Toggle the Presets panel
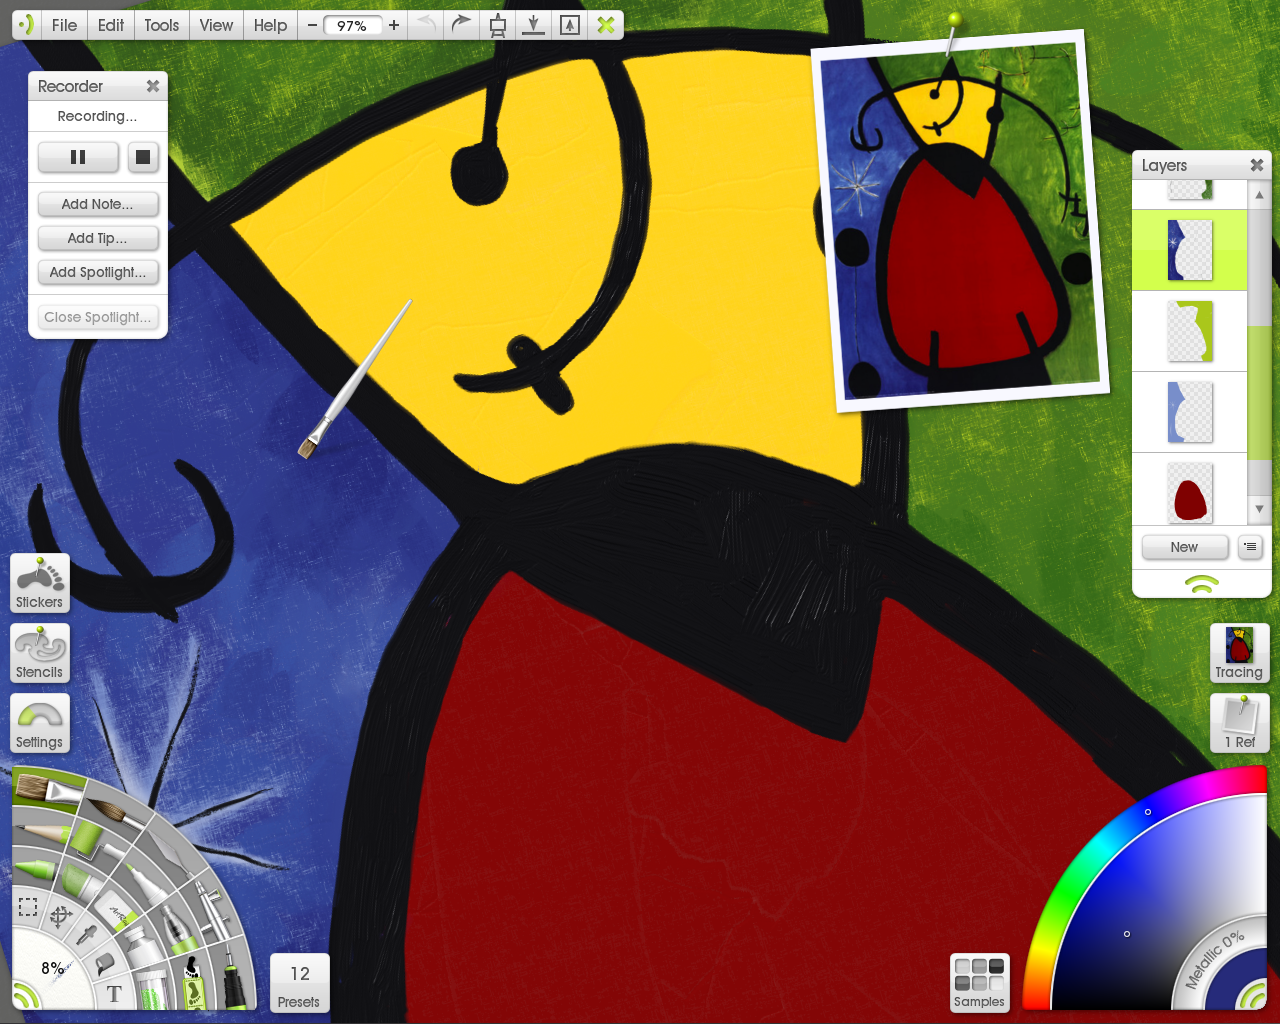1280x1024 pixels. point(299,984)
